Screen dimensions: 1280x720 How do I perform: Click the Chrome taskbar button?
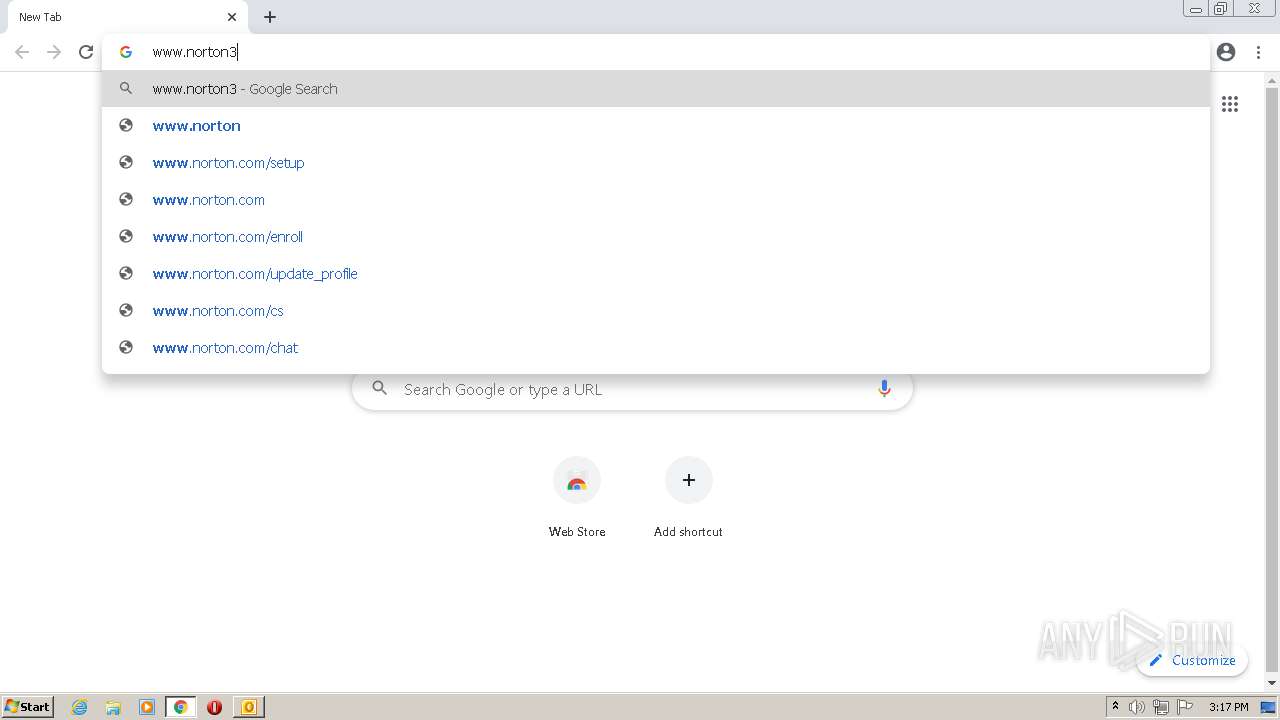click(181, 707)
